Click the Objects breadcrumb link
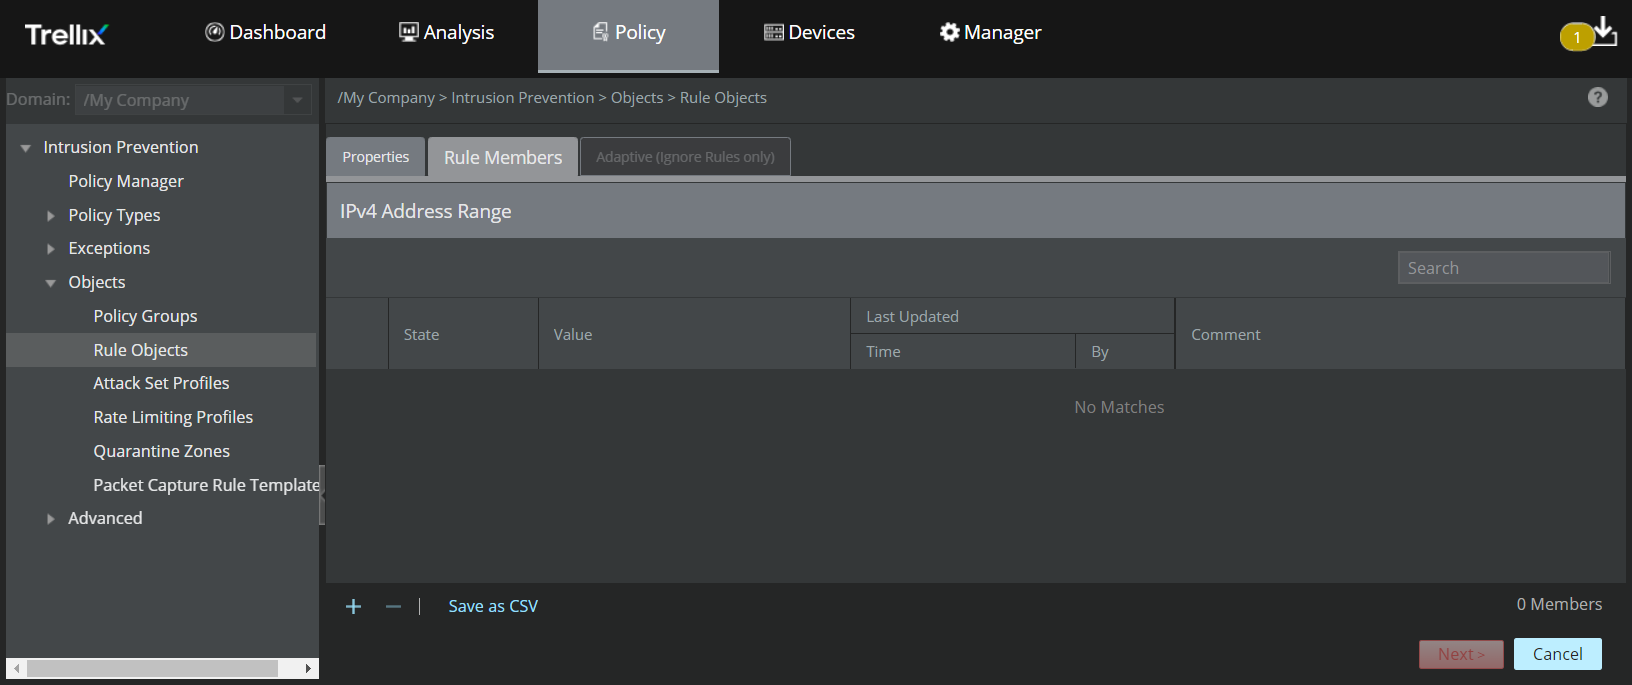The height and width of the screenshot is (685, 1632). tap(637, 98)
